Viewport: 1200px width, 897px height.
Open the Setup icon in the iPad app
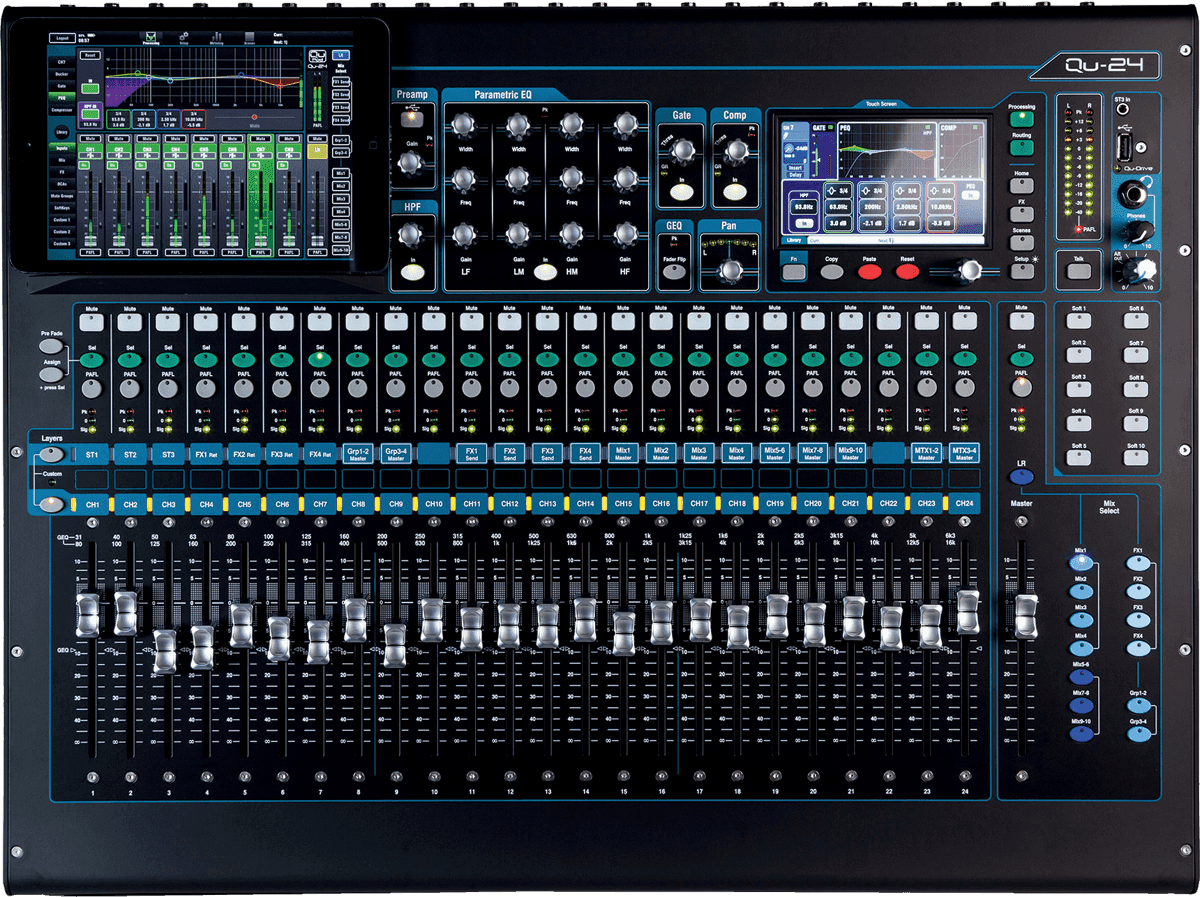183,38
